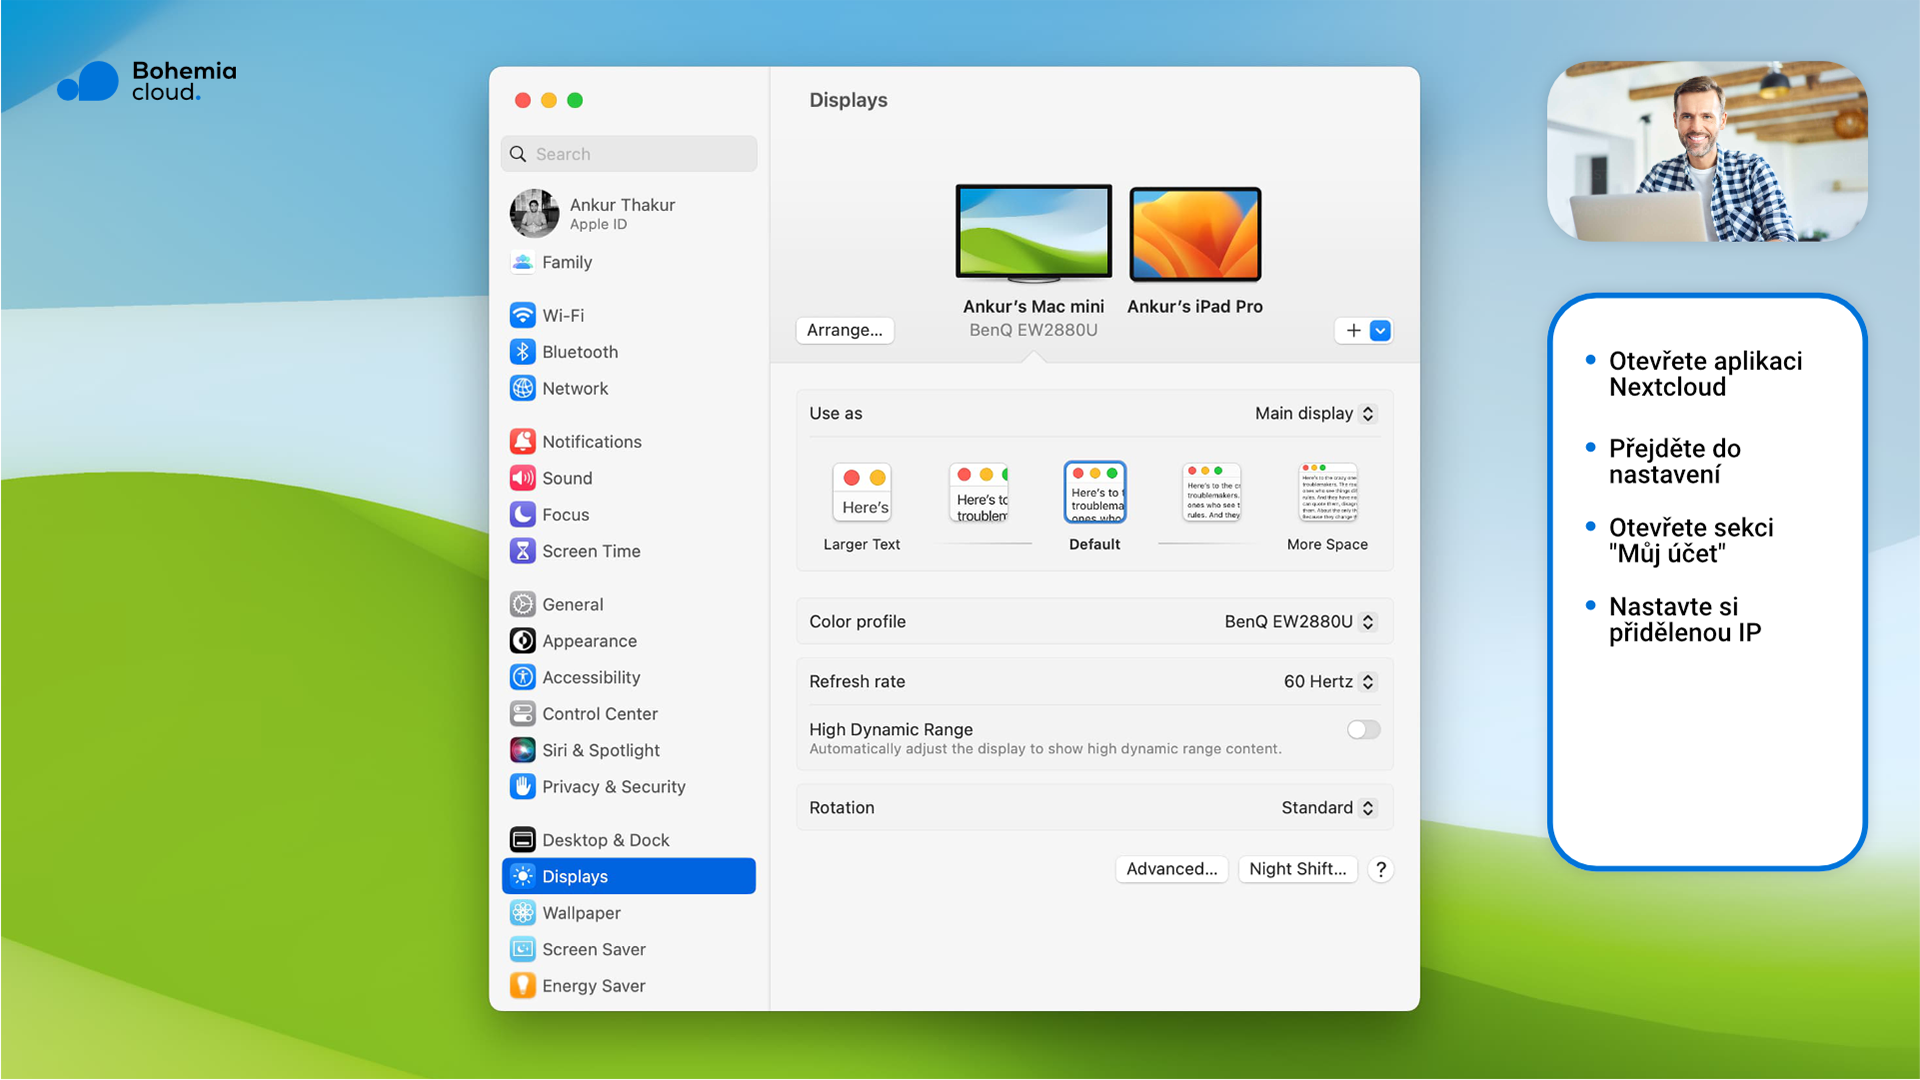Click the Bluetooth sidebar icon

click(x=522, y=352)
